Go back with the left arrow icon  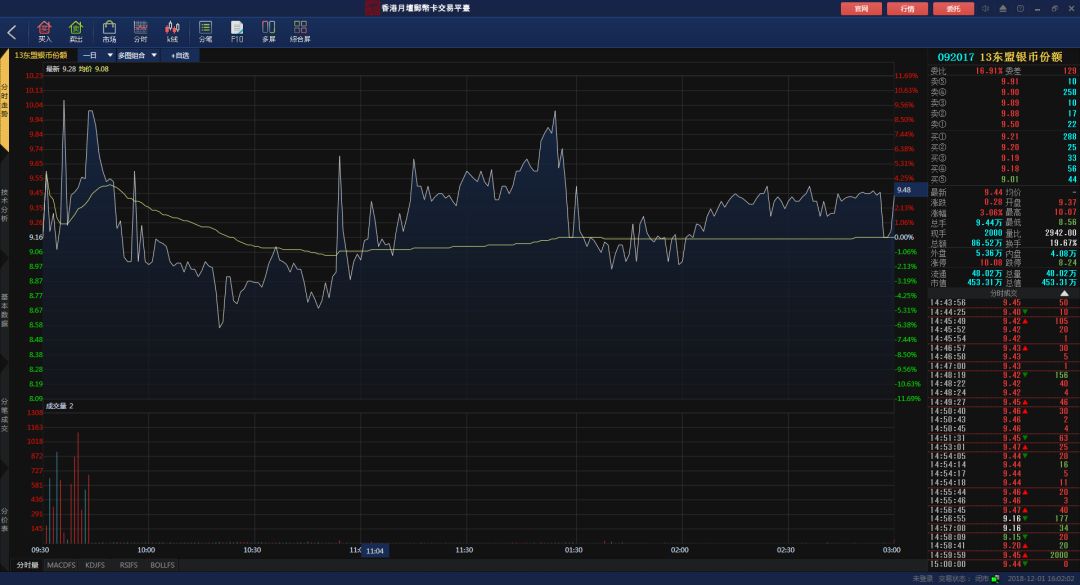(x=12, y=32)
